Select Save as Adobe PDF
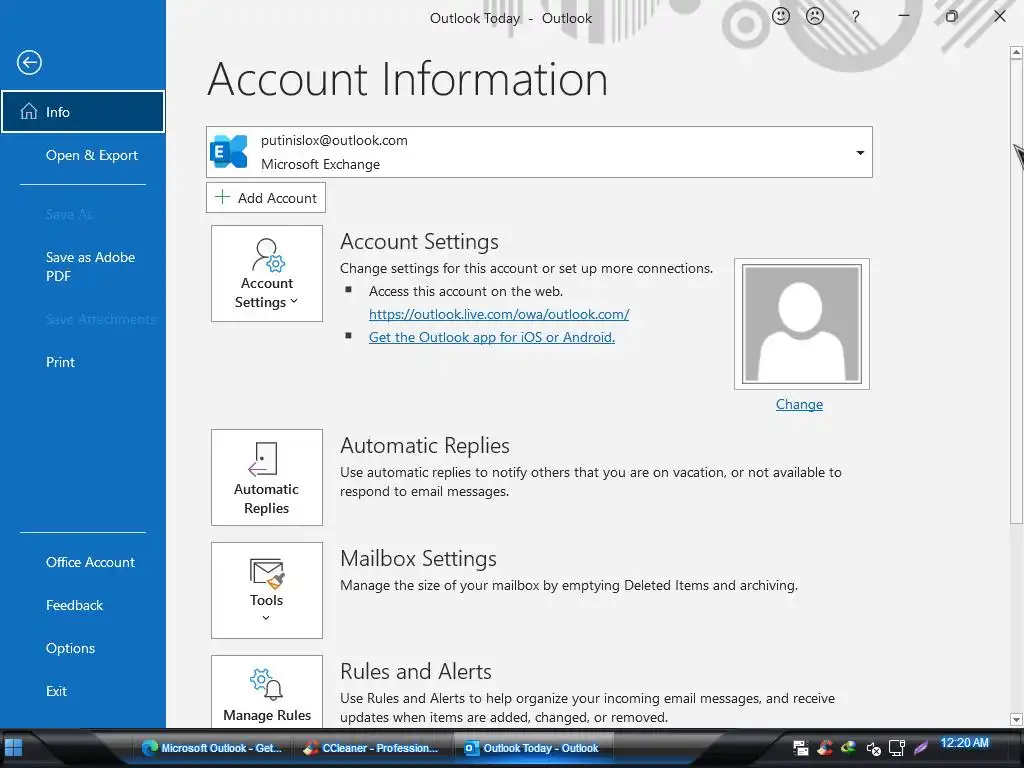Screen dimensions: 1024x768 tap(90, 266)
